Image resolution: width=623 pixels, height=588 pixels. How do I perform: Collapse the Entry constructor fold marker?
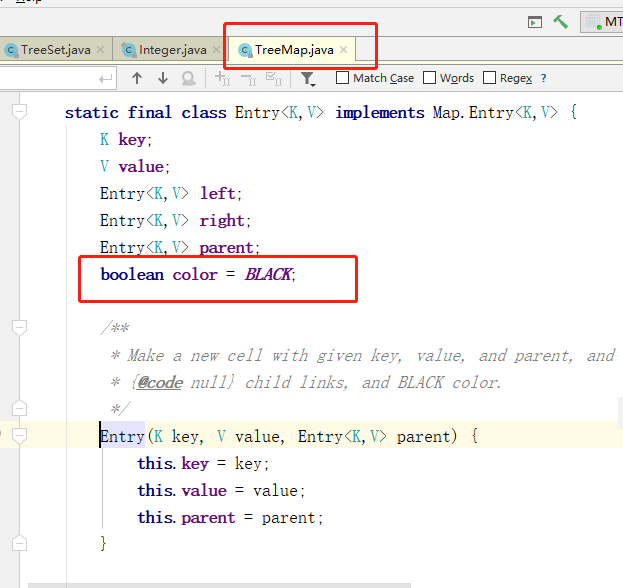tap(19, 435)
